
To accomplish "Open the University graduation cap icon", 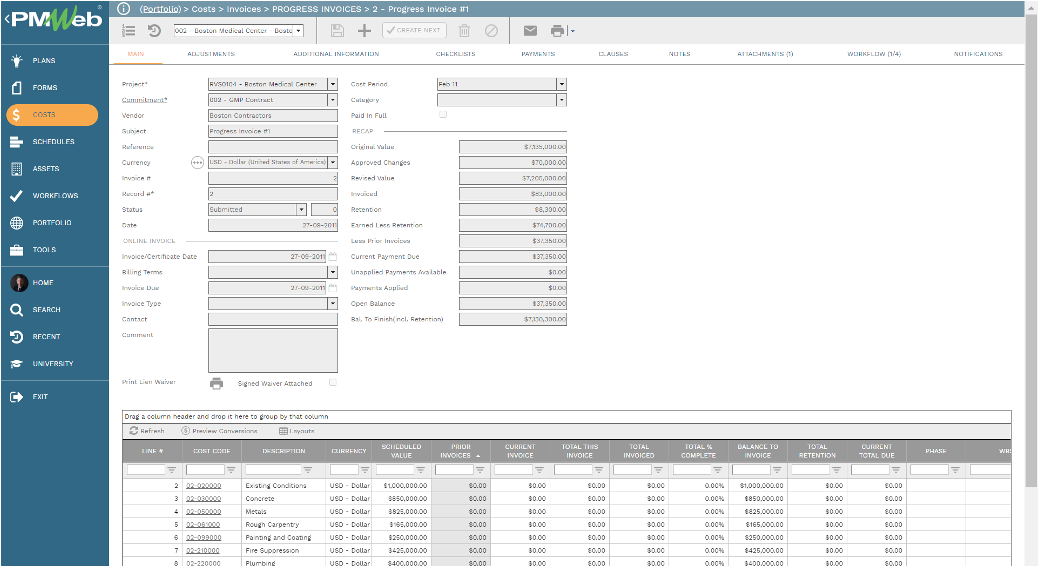I will coord(17,364).
